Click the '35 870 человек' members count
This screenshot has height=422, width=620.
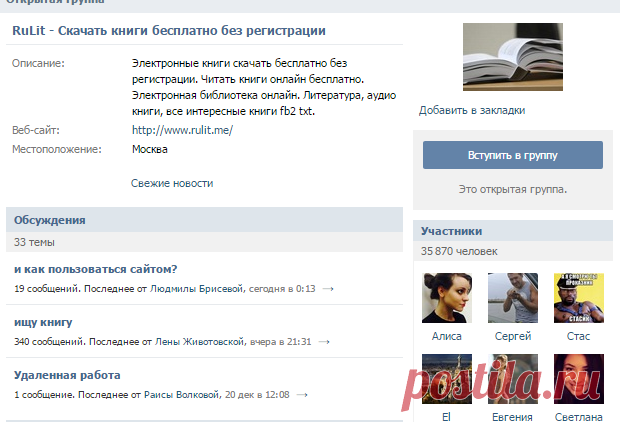pos(459,251)
